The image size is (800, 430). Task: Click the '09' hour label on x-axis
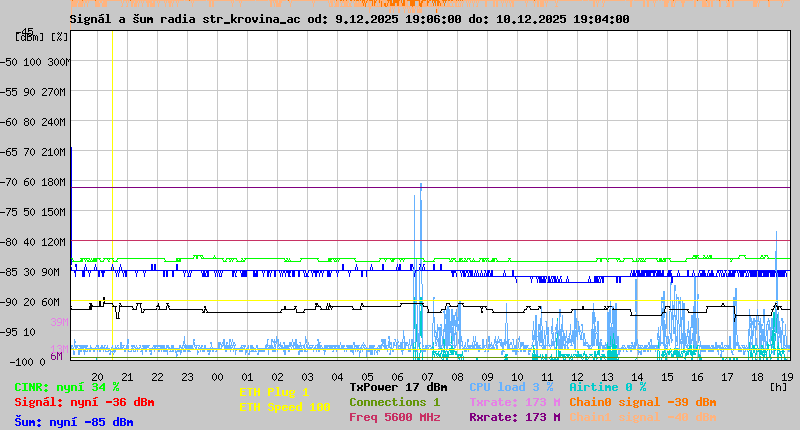click(x=487, y=377)
